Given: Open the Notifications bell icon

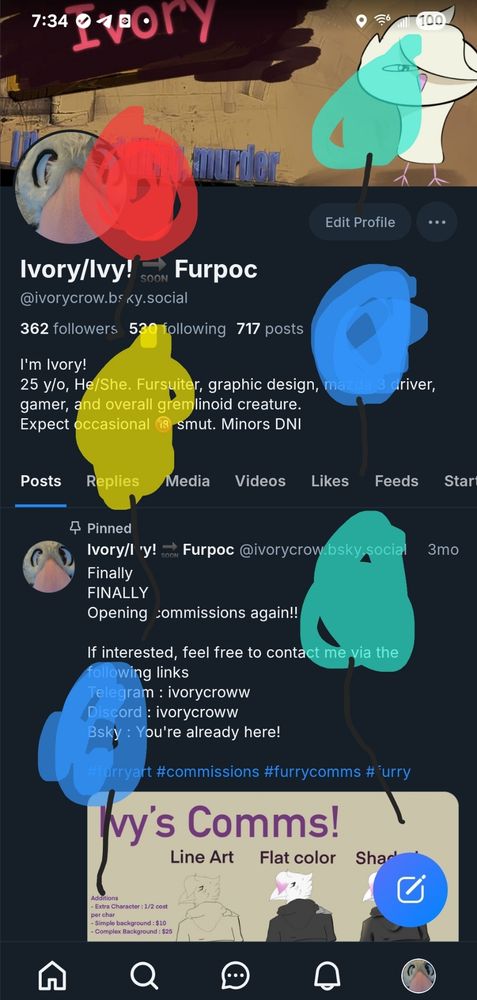Looking at the screenshot, I should 327,974.
